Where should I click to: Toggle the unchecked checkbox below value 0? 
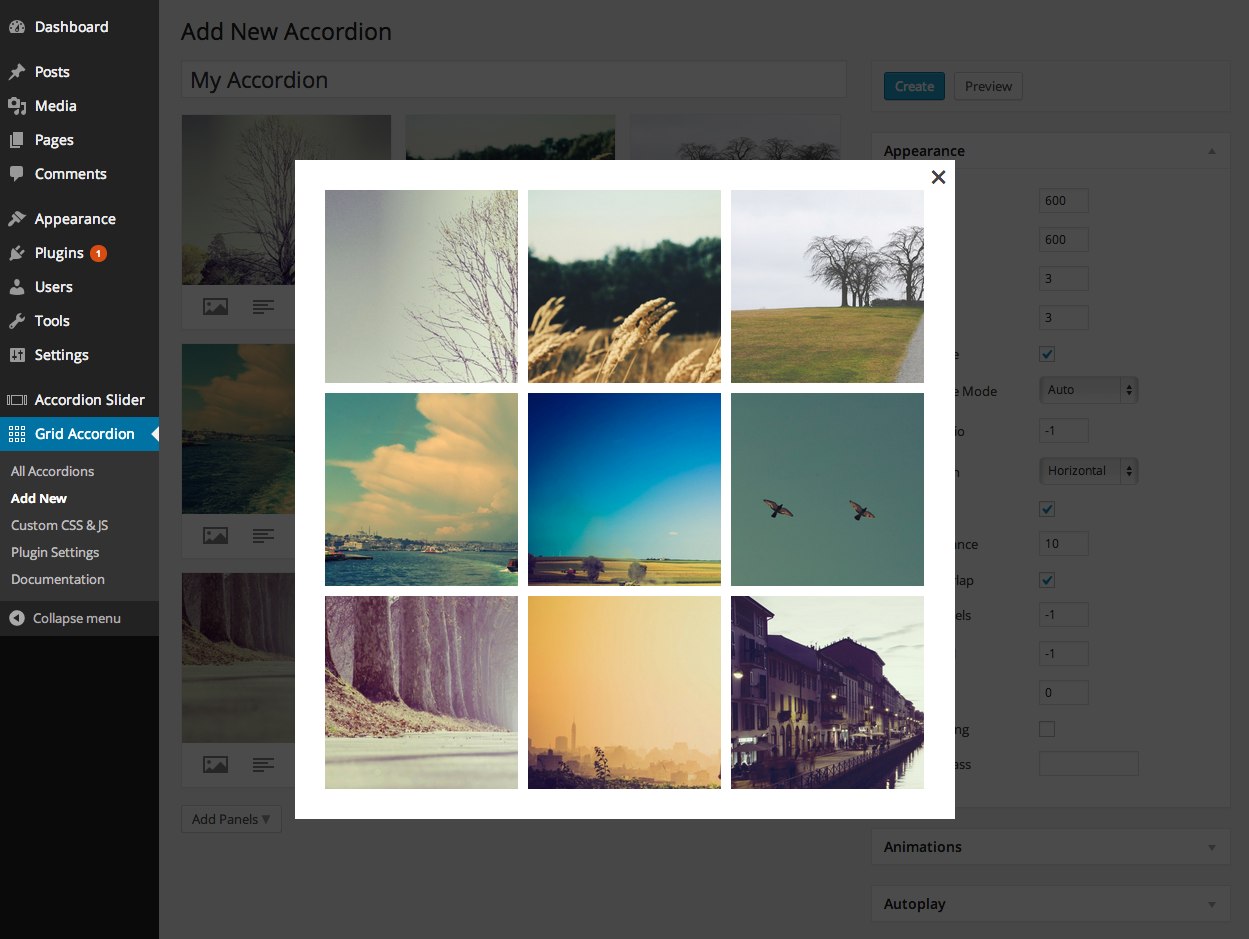pos(1047,729)
